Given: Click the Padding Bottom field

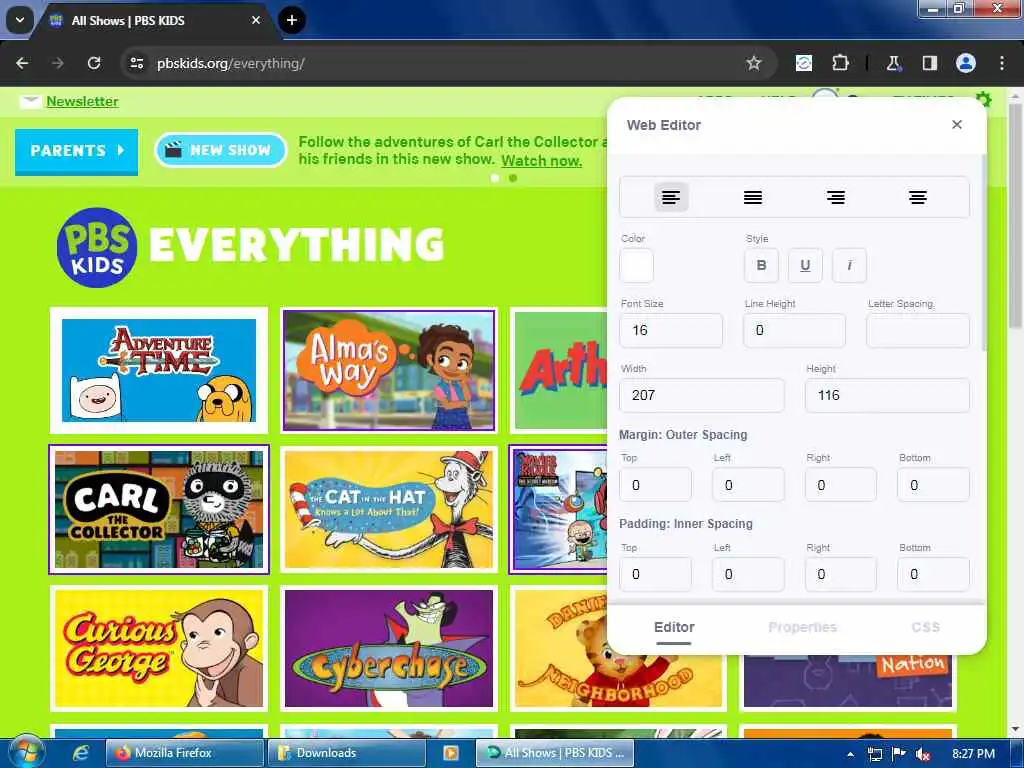Looking at the screenshot, I should [x=933, y=574].
